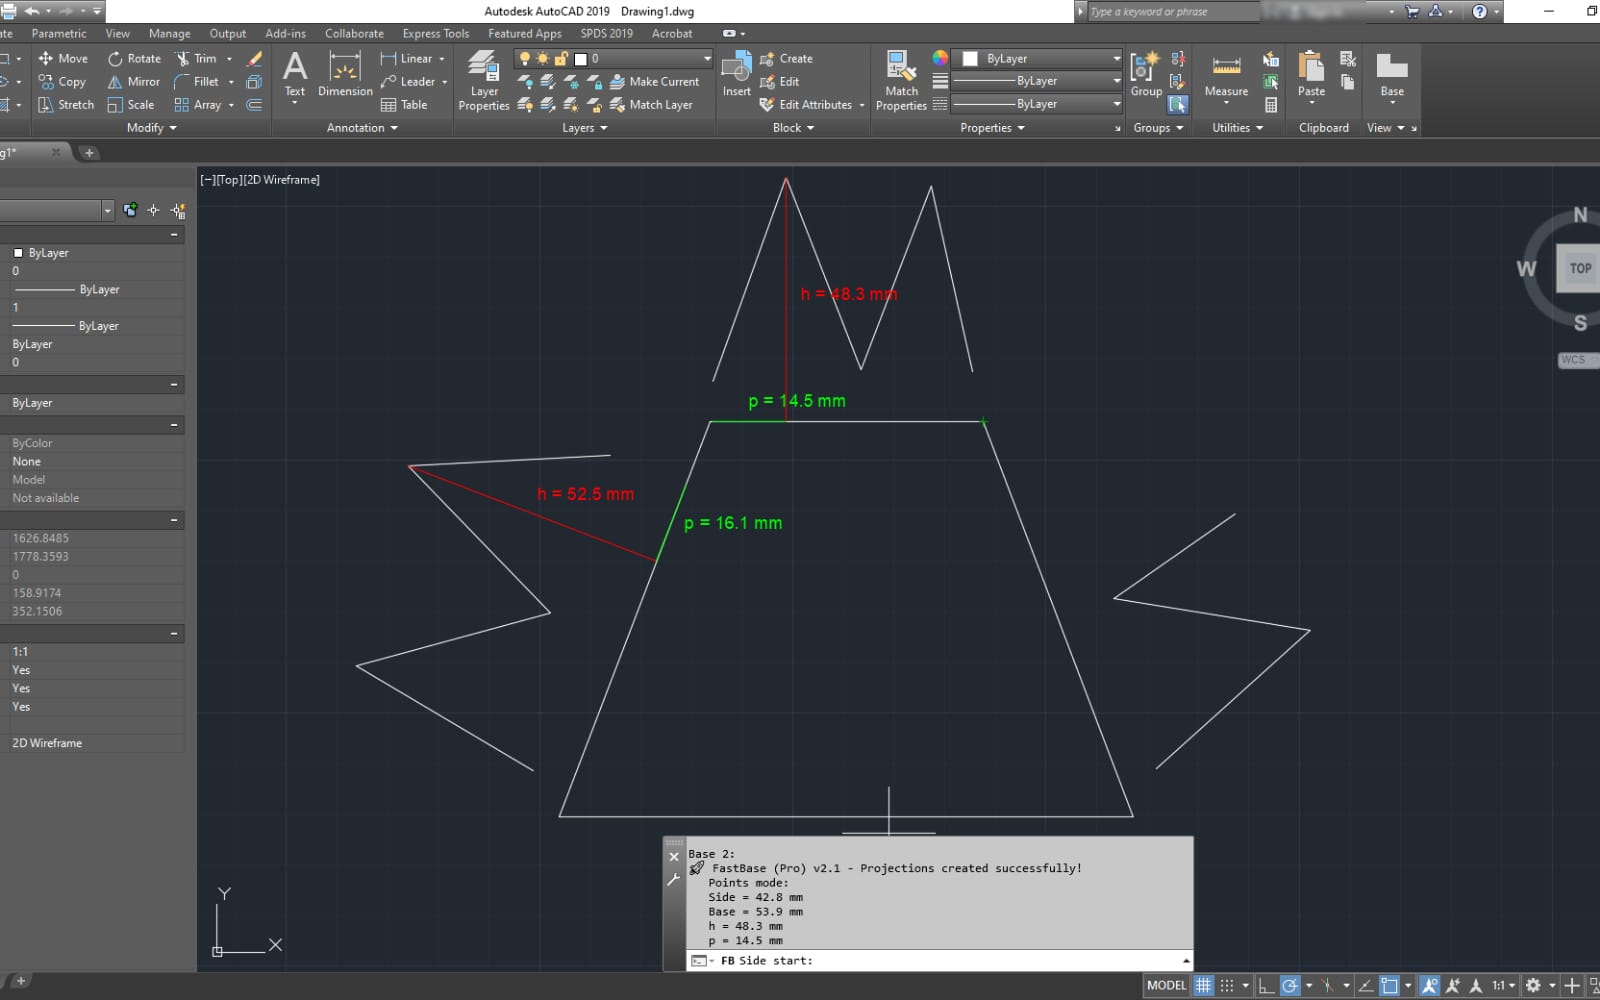Toggle object snap in status bar

coord(1389,985)
